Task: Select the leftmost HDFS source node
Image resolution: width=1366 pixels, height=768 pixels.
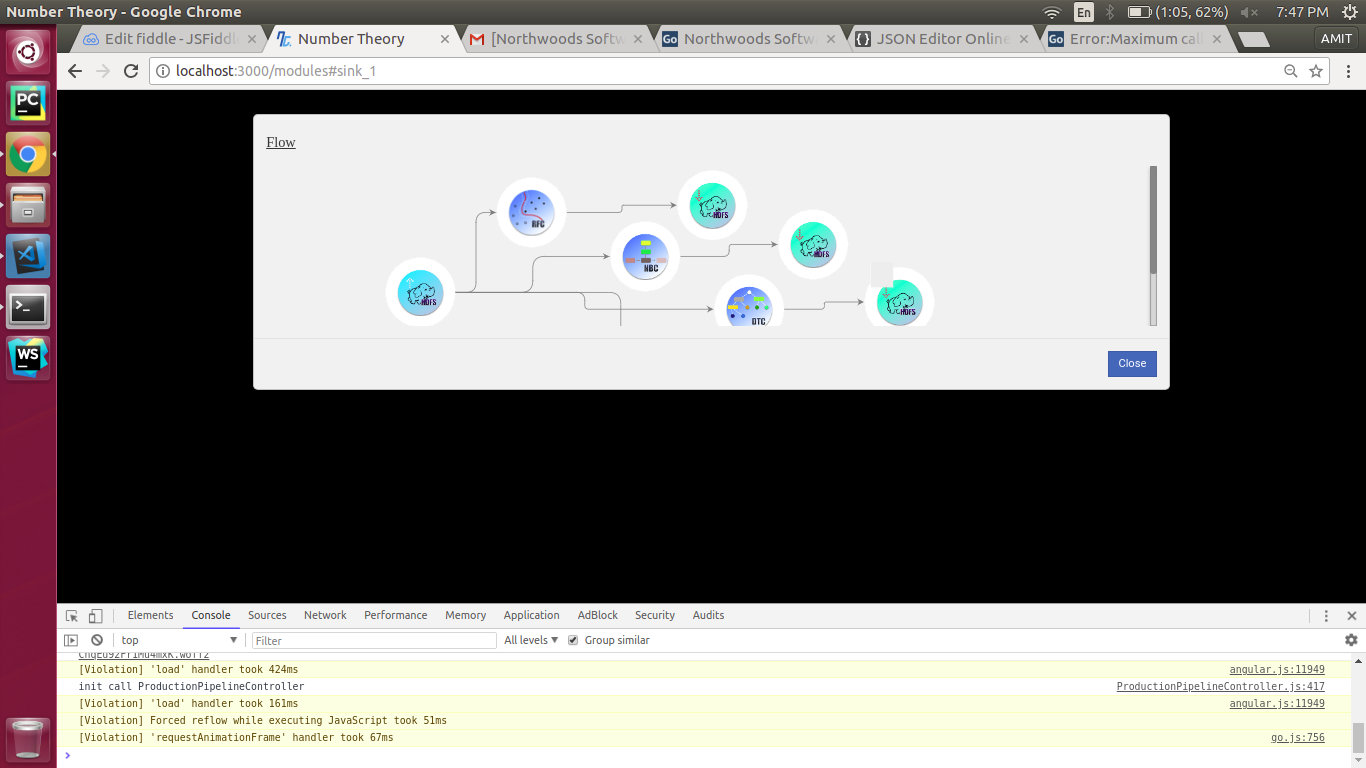Action: 420,293
